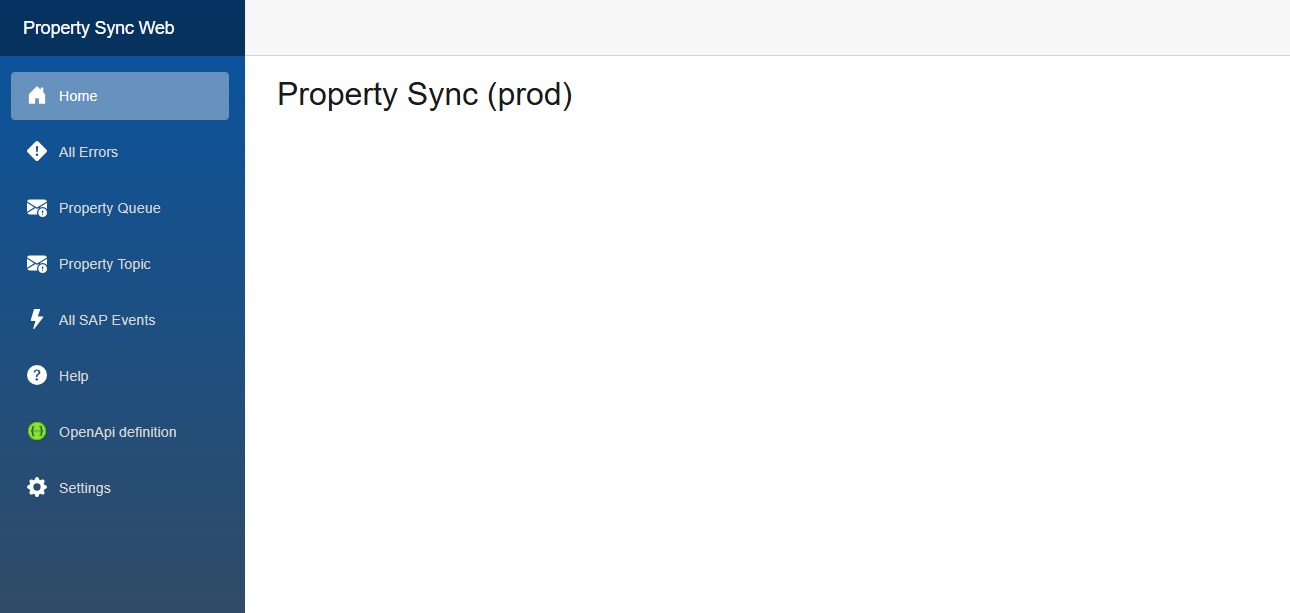
Task: Click the Home house icon
Action: coord(37,96)
